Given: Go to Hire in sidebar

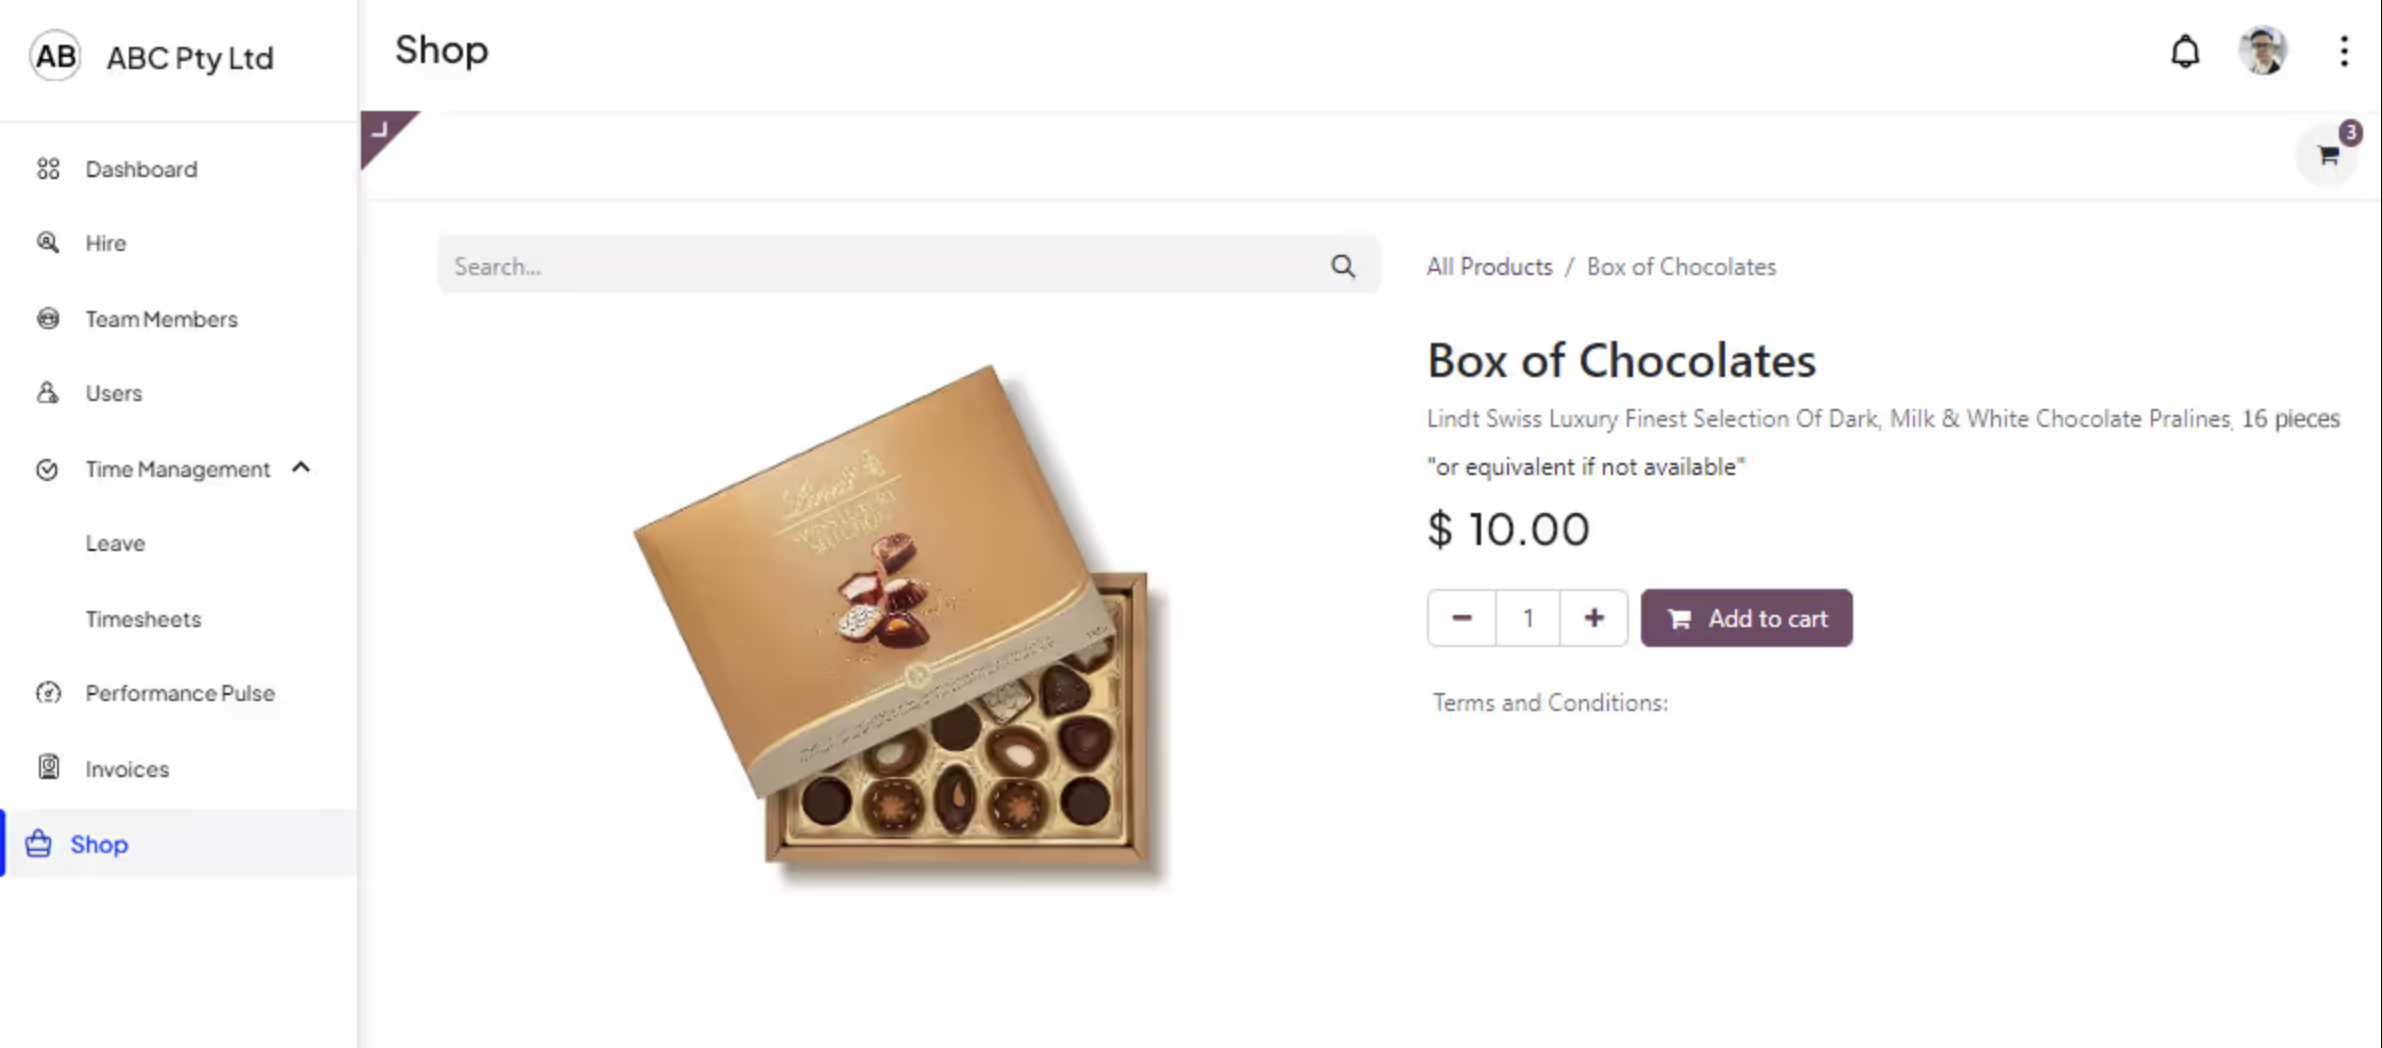Looking at the screenshot, I should tap(105, 243).
